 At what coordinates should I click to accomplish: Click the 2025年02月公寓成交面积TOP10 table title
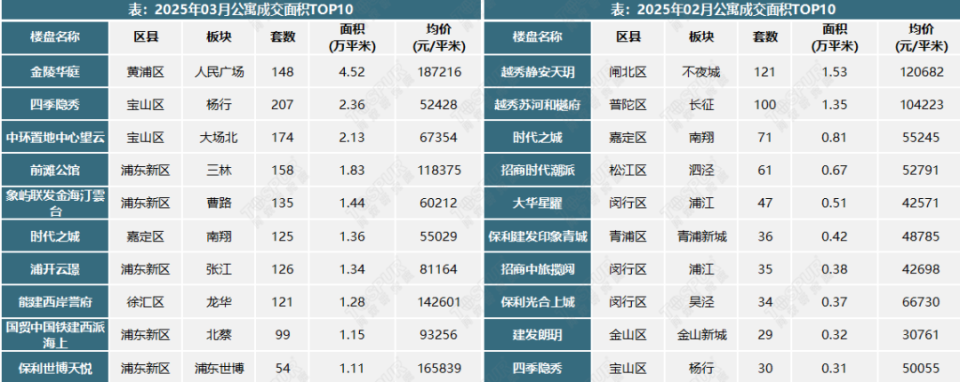coord(723,10)
